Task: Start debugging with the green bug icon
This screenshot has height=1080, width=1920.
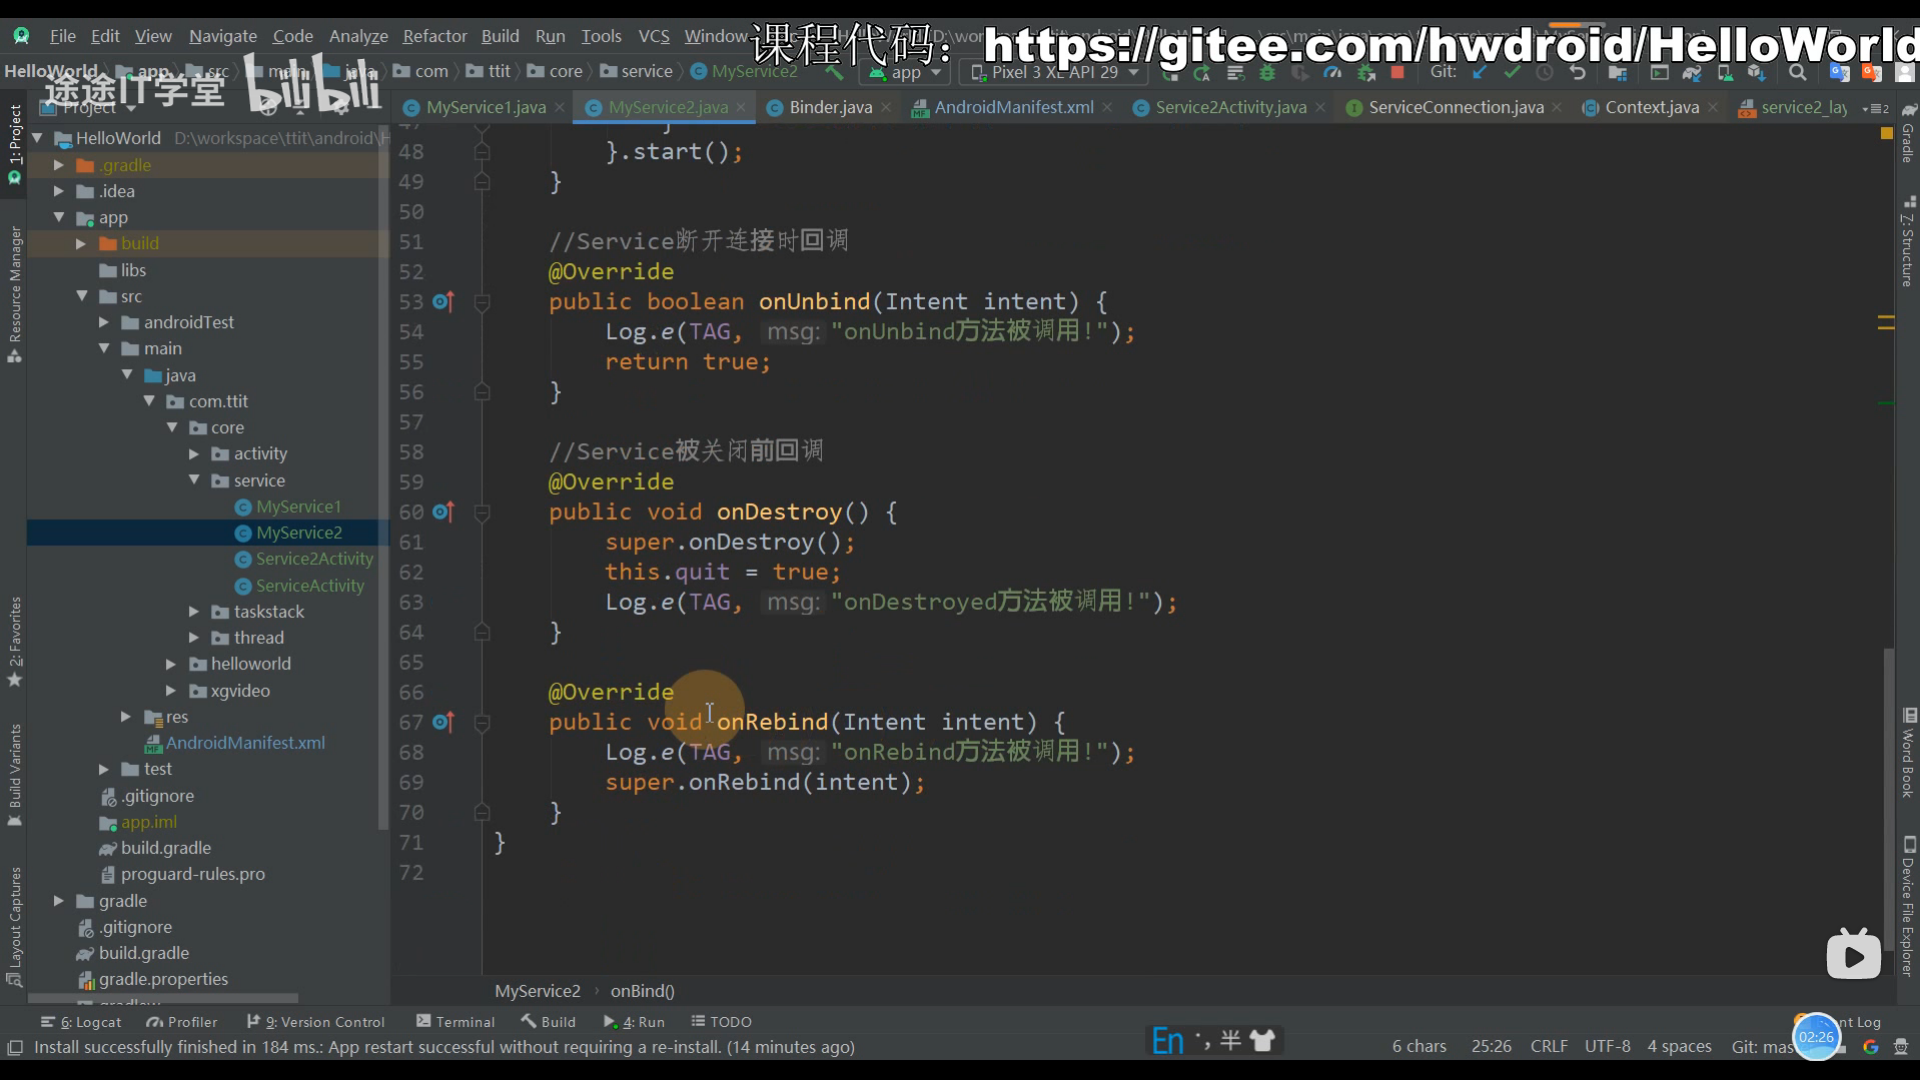Action: click(x=1267, y=72)
